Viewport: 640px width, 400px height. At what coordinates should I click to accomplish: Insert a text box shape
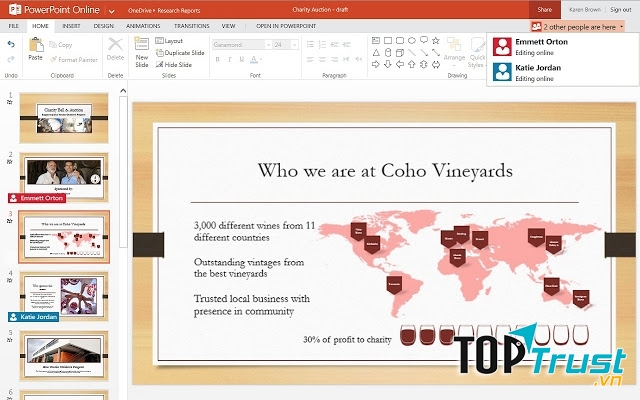coord(376,40)
